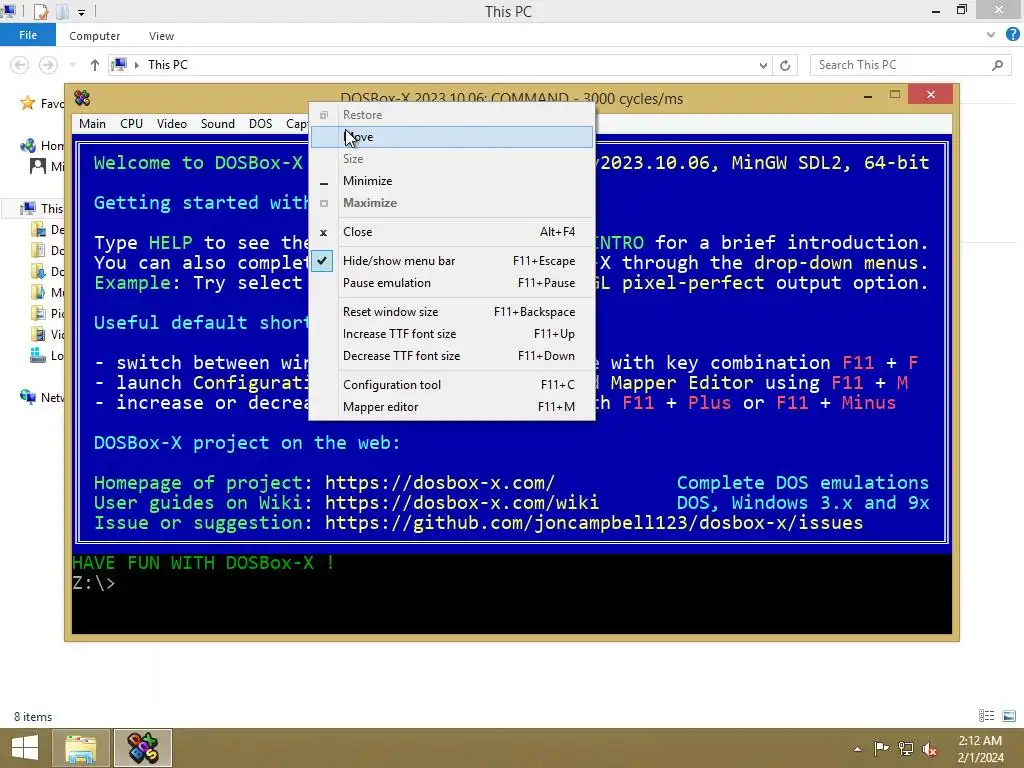The image size is (1024, 768).
Task: Click the DOS prompt Z:\>
Action: tap(93, 583)
